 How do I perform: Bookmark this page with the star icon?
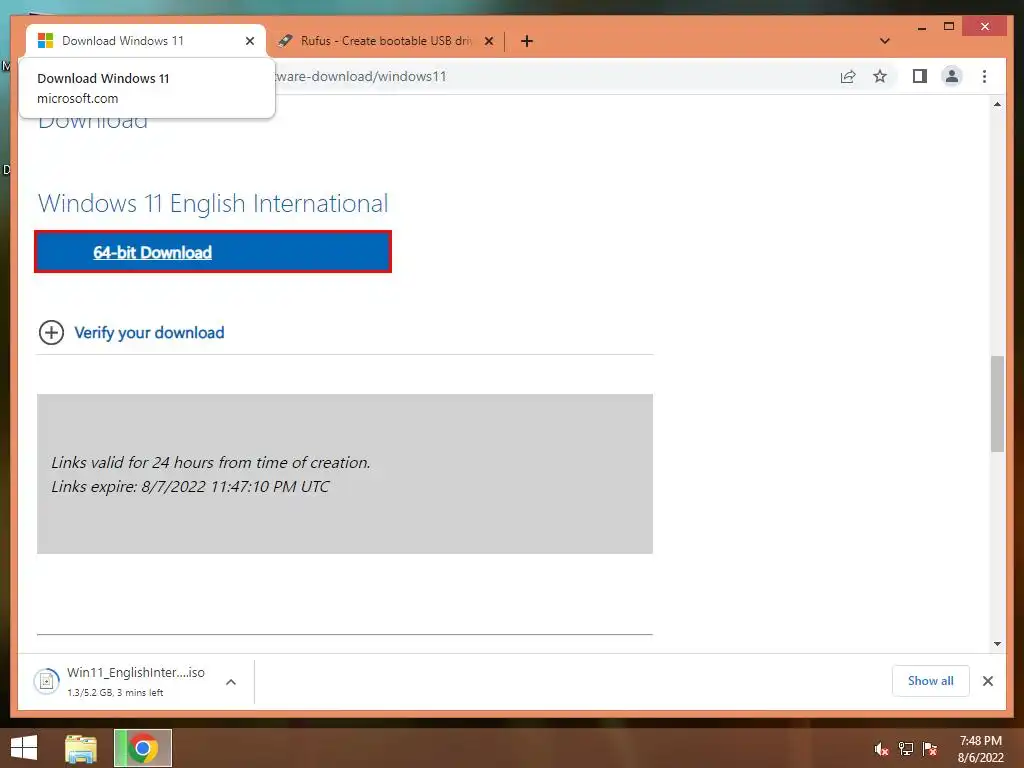tap(880, 76)
